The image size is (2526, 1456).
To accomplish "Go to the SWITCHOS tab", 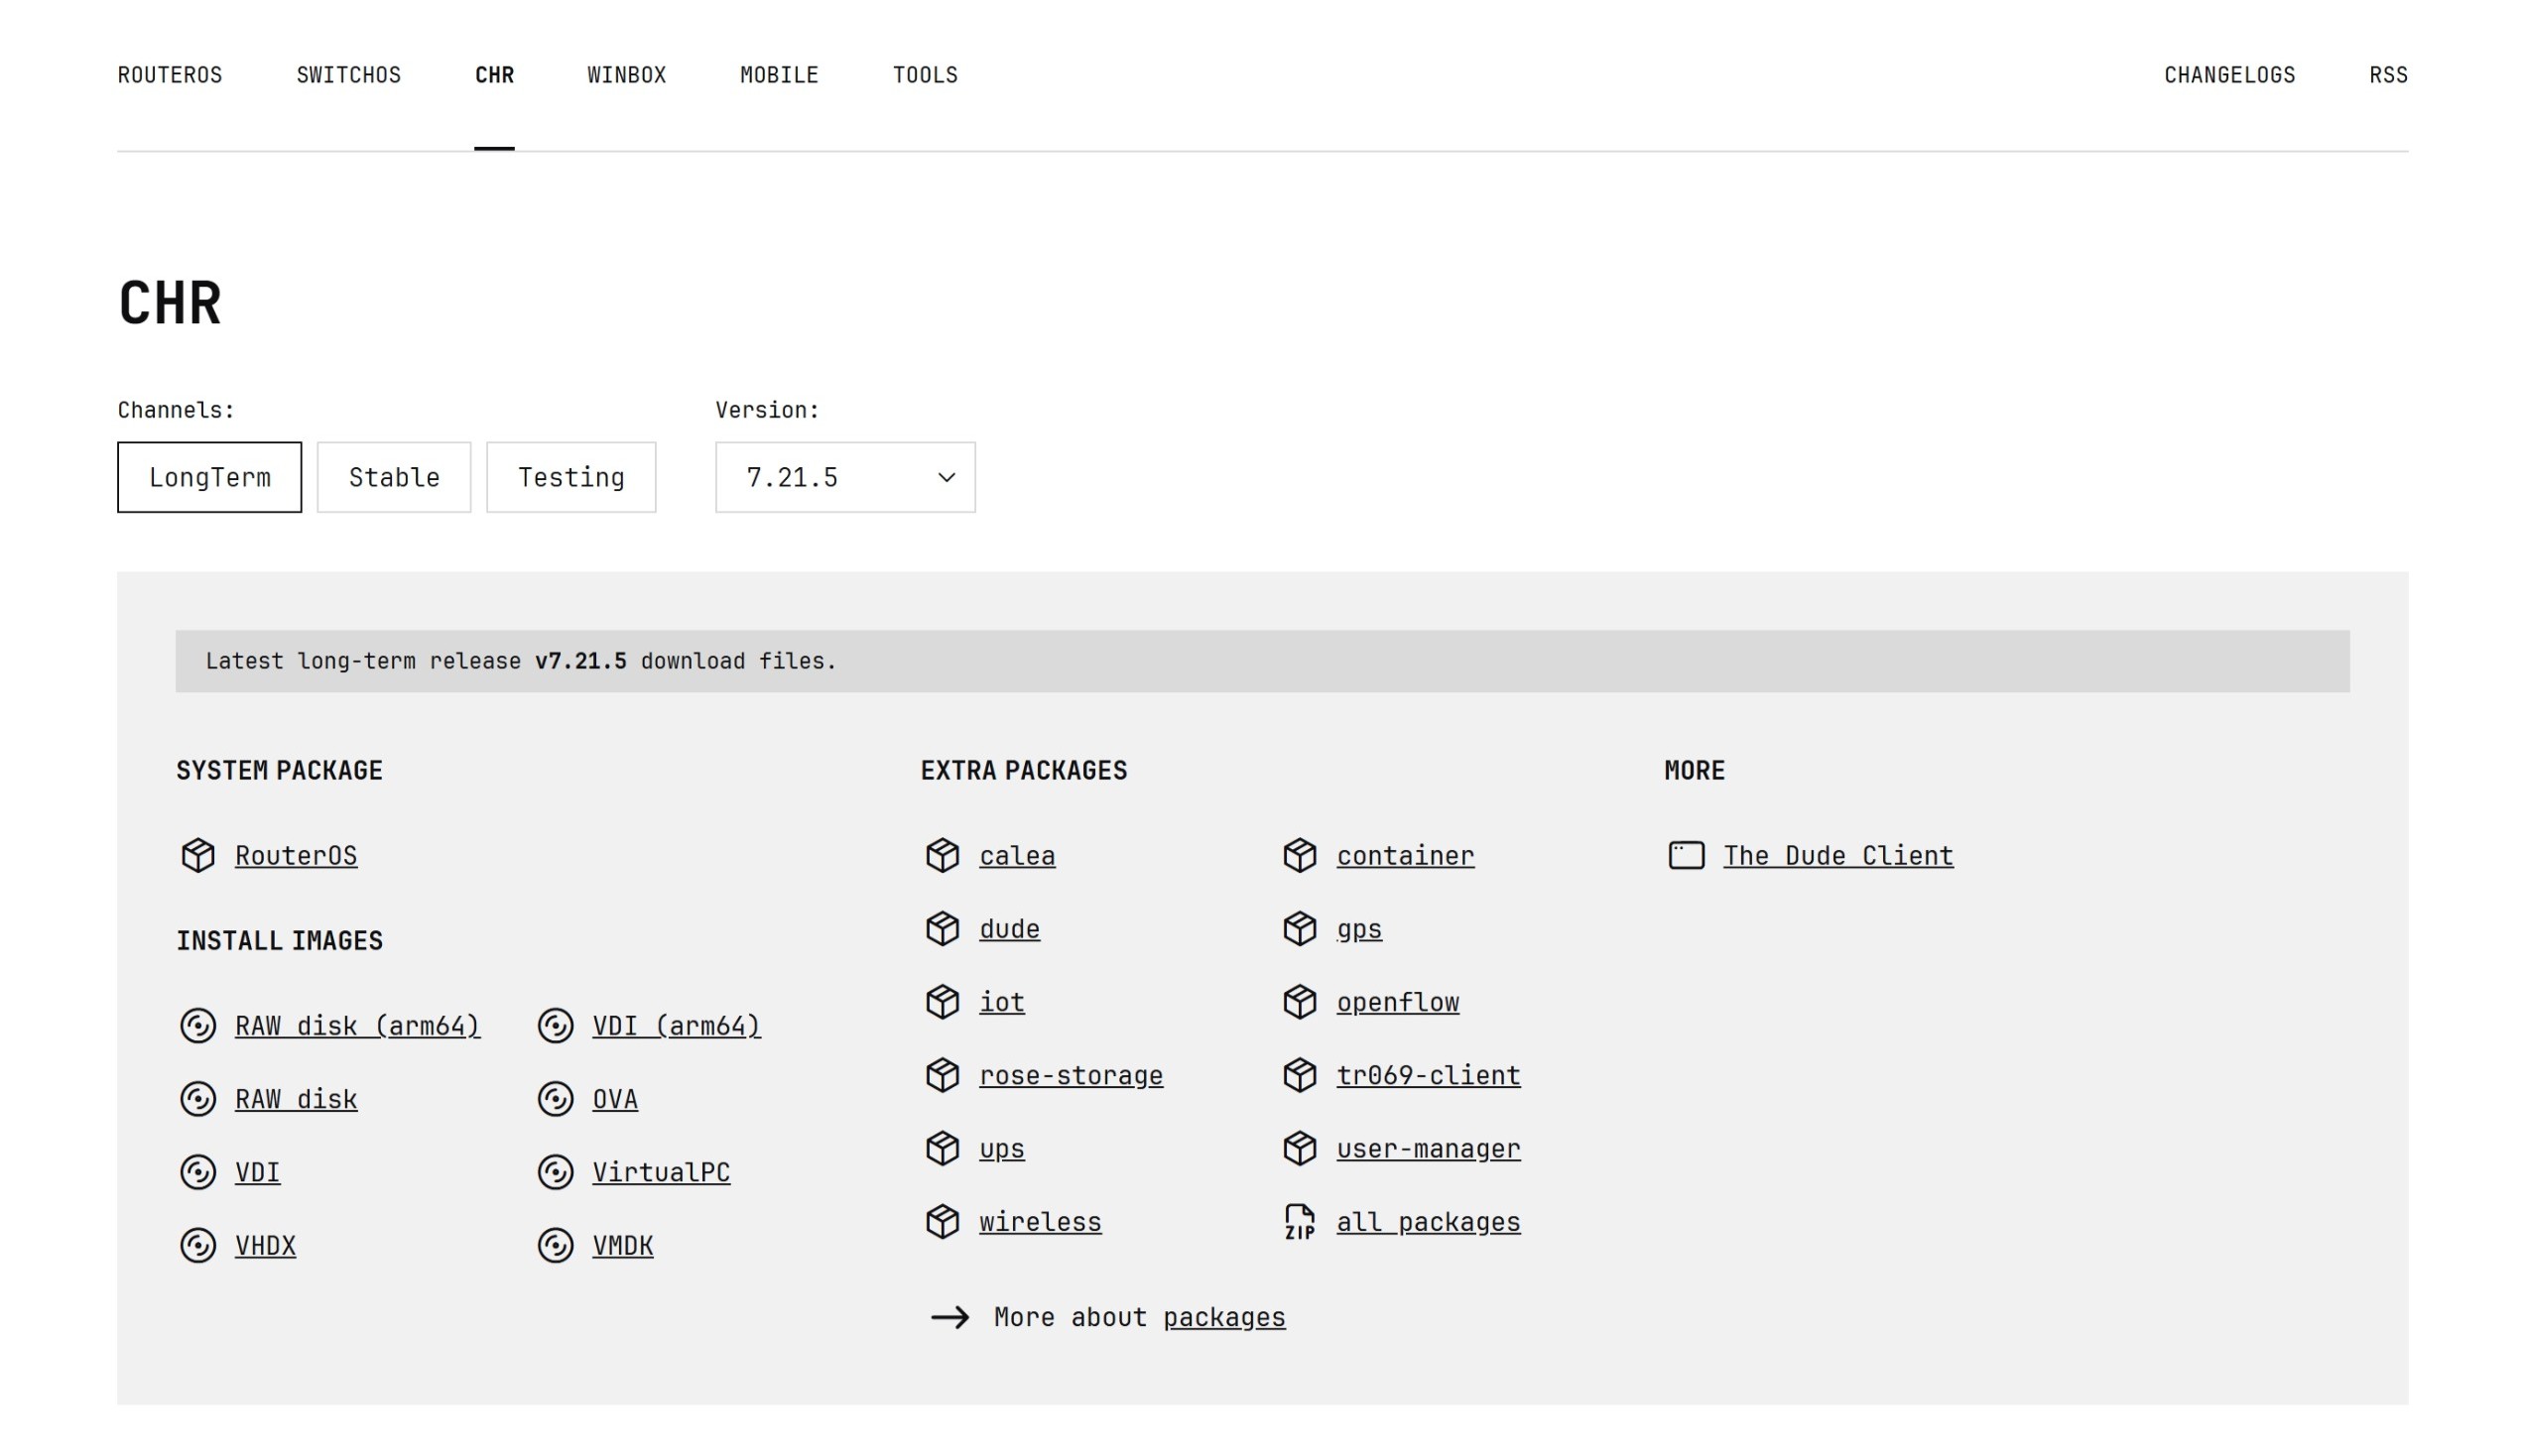I will pos(349,75).
